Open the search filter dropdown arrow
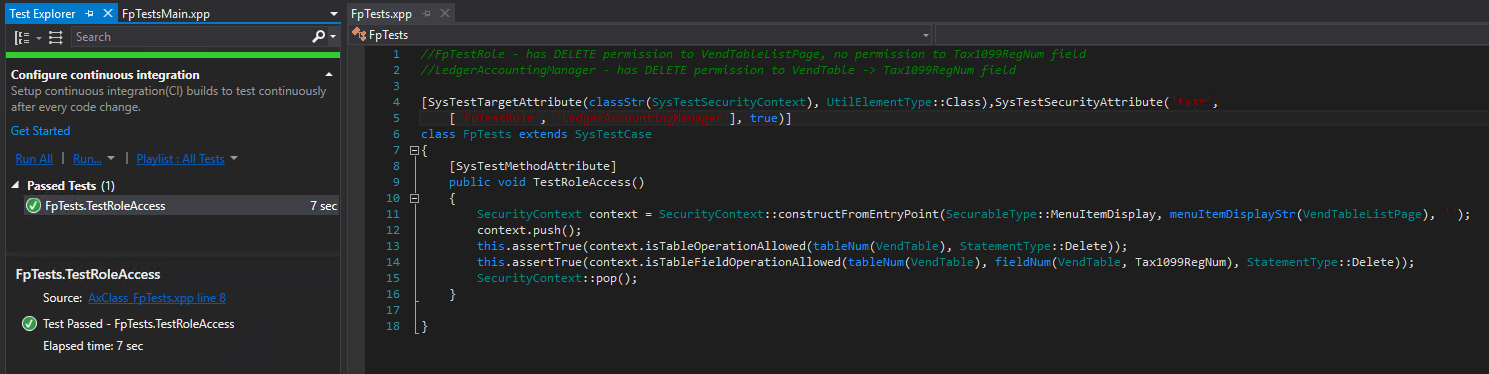This screenshot has height=374, width=1489. 333,37
